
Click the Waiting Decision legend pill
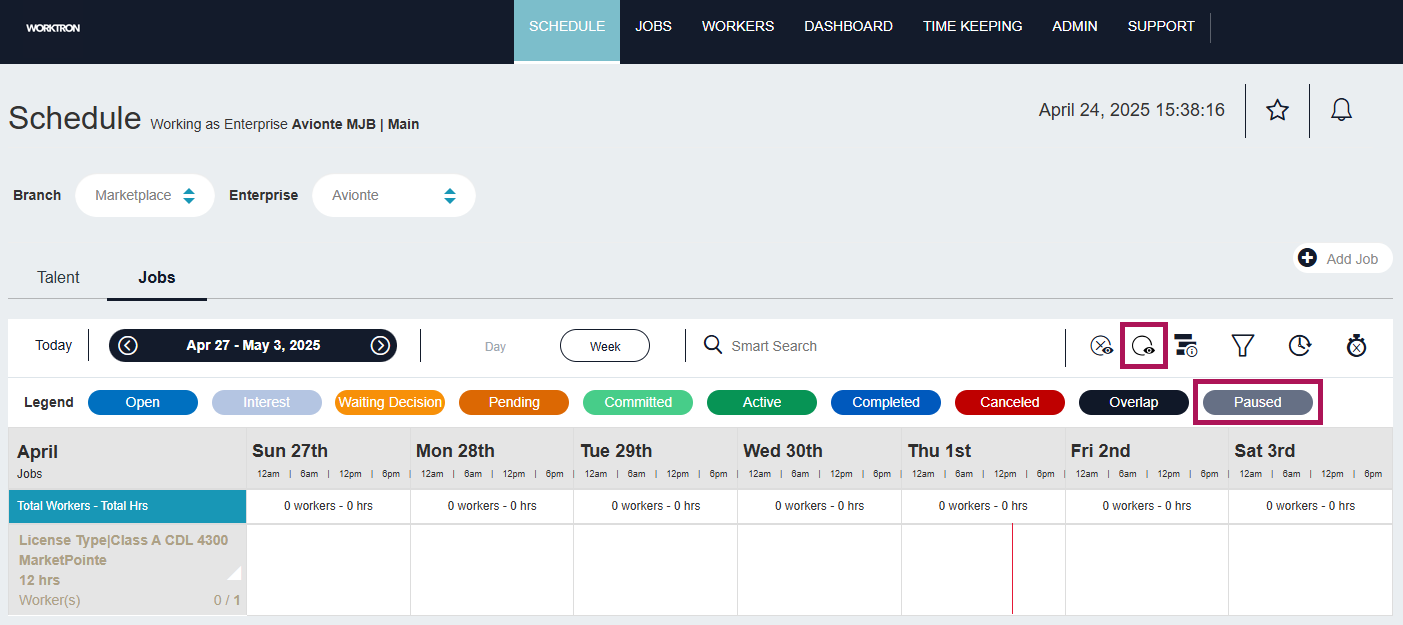[x=390, y=402]
